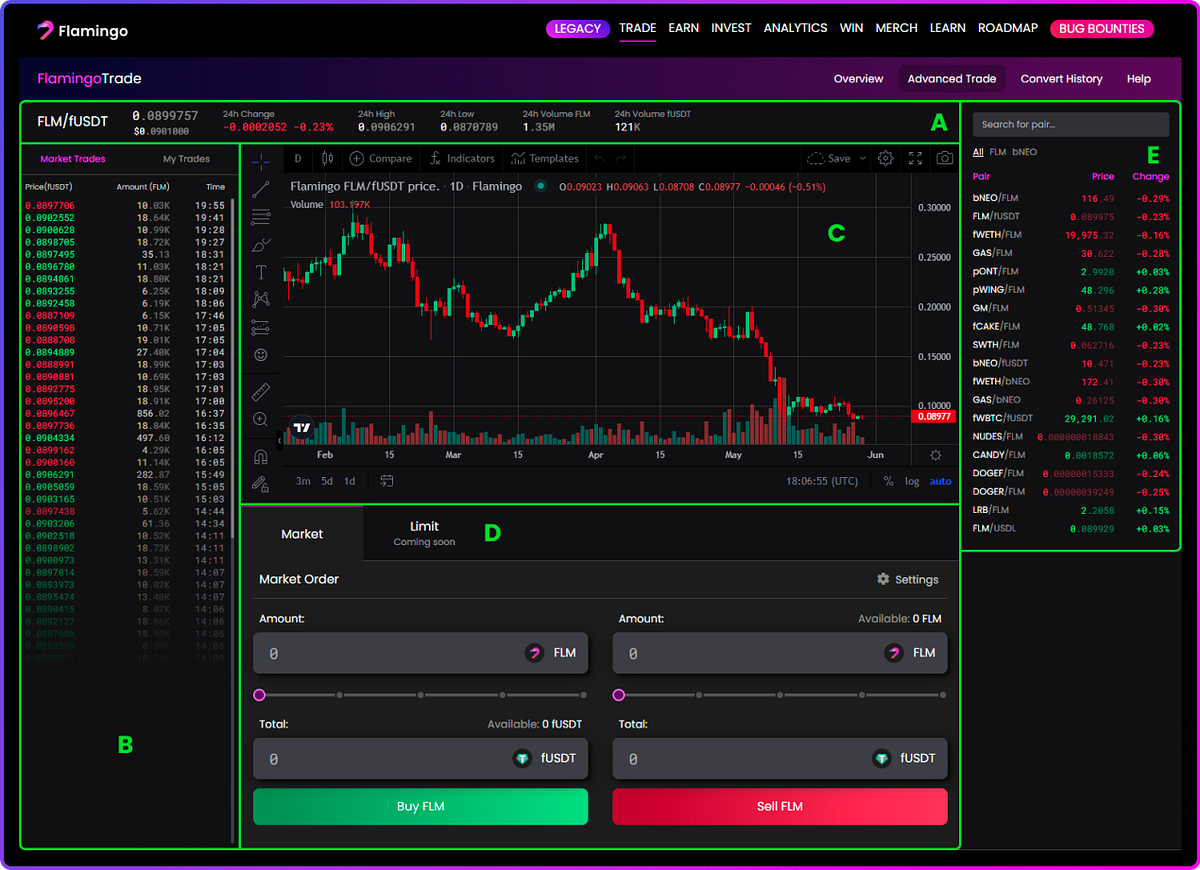
Task: Open the XABCD Pattern tool
Action: [x=260, y=298]
